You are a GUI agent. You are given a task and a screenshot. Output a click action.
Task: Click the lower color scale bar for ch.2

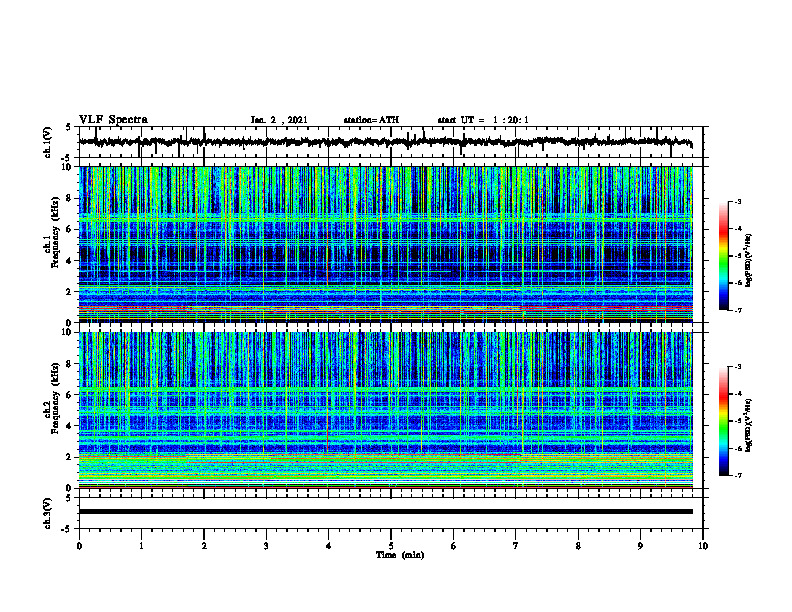pyautogui.click(x=723, y=421)
